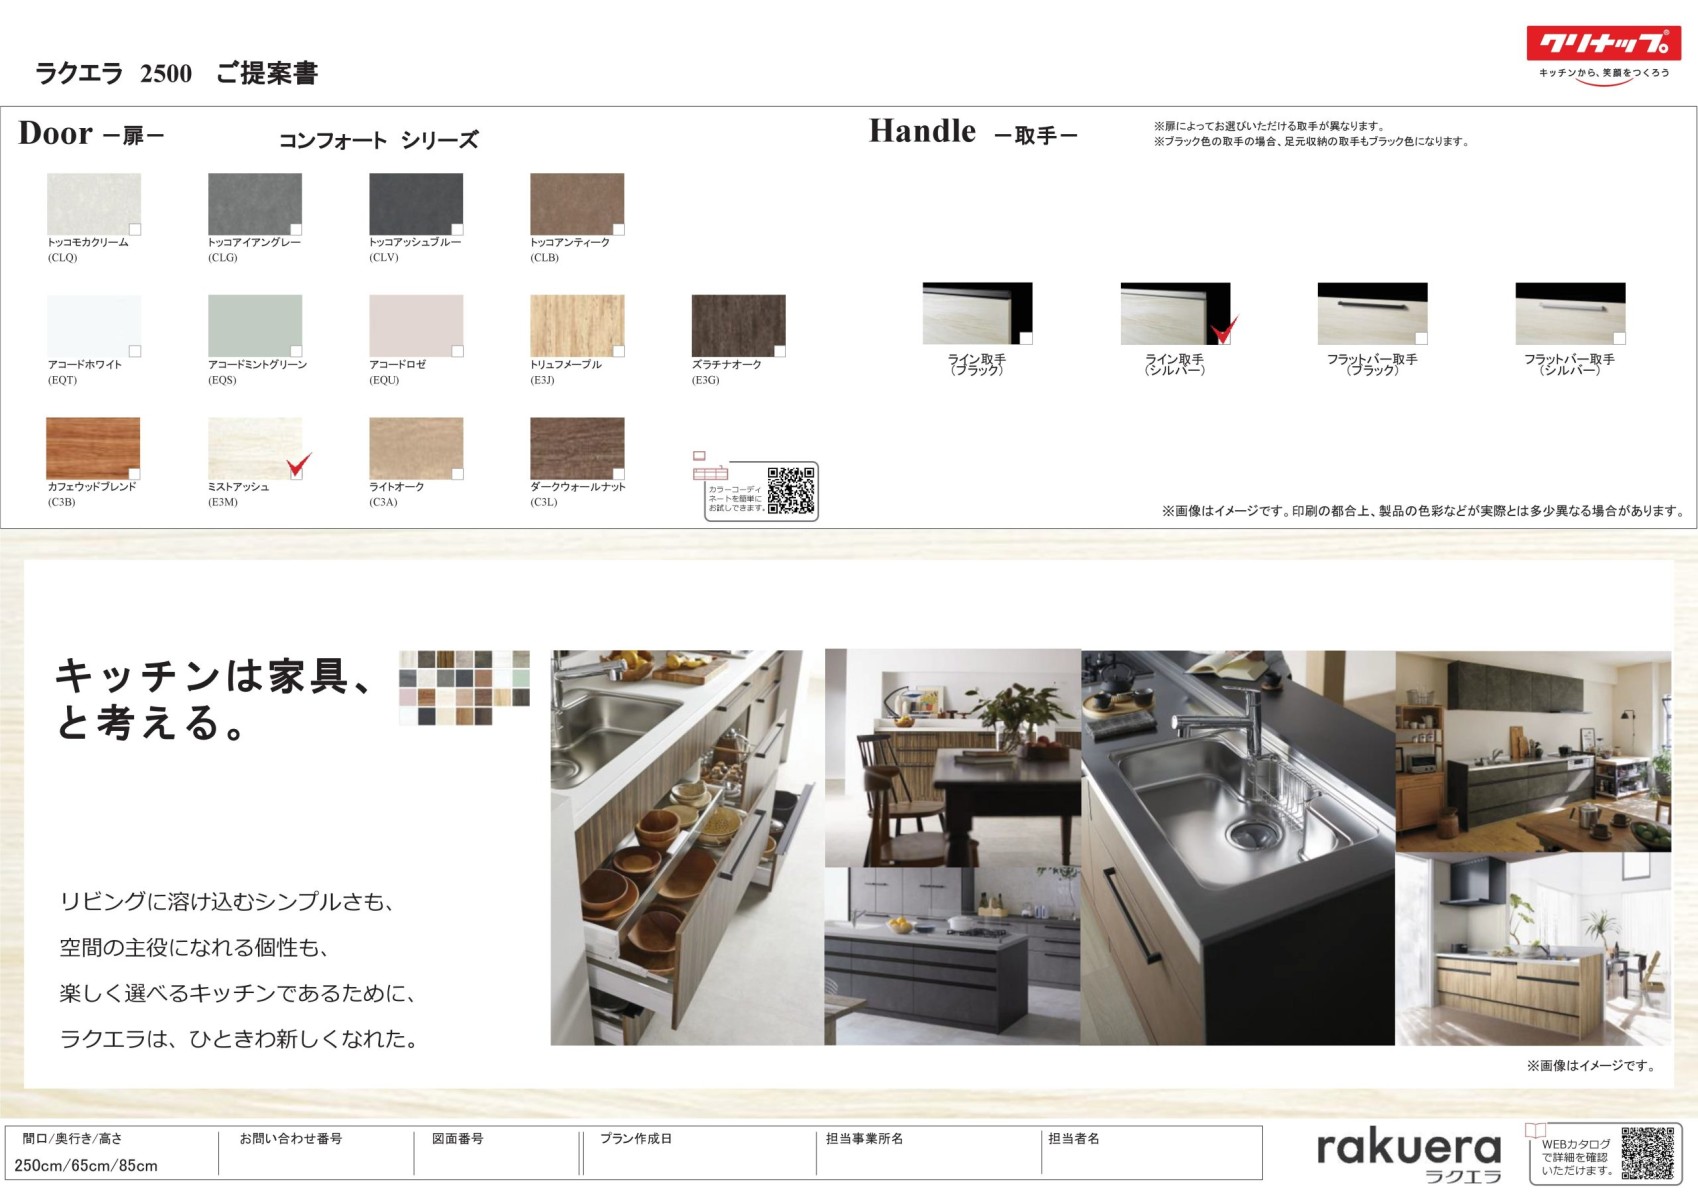Select ライン取手 (ブラック) handle image

coord(977,314)
